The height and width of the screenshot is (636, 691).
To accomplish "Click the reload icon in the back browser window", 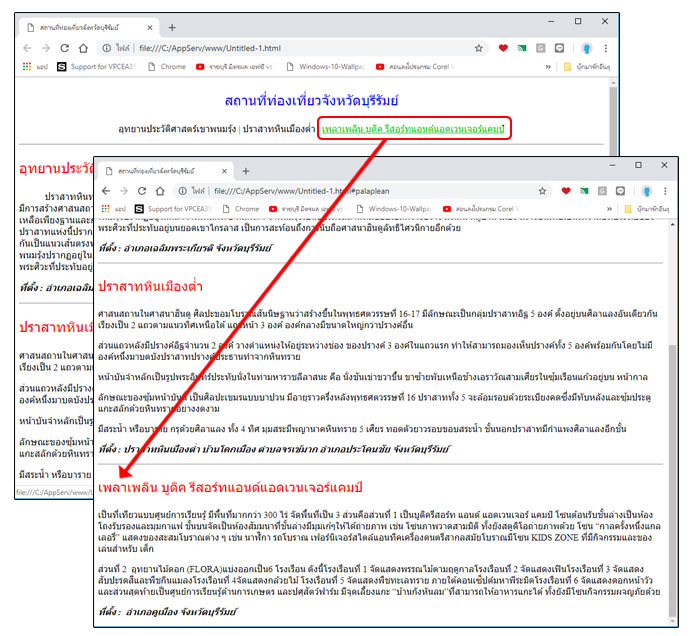I will point(67,47).
